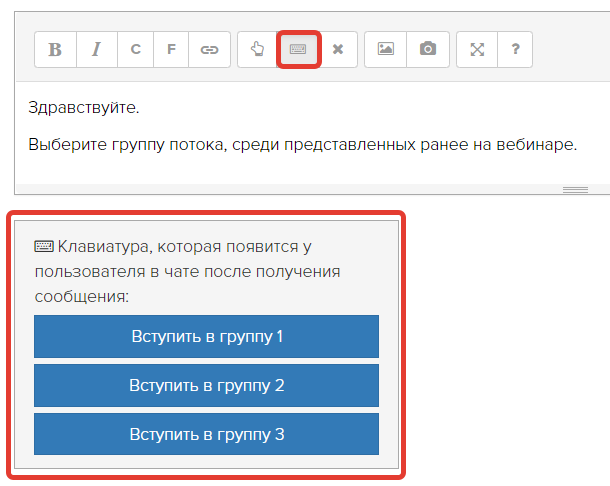Expand the editor to fullscreen
This screenshot has width=610, height=486.
pyautogui.click(x=477, y=49)
